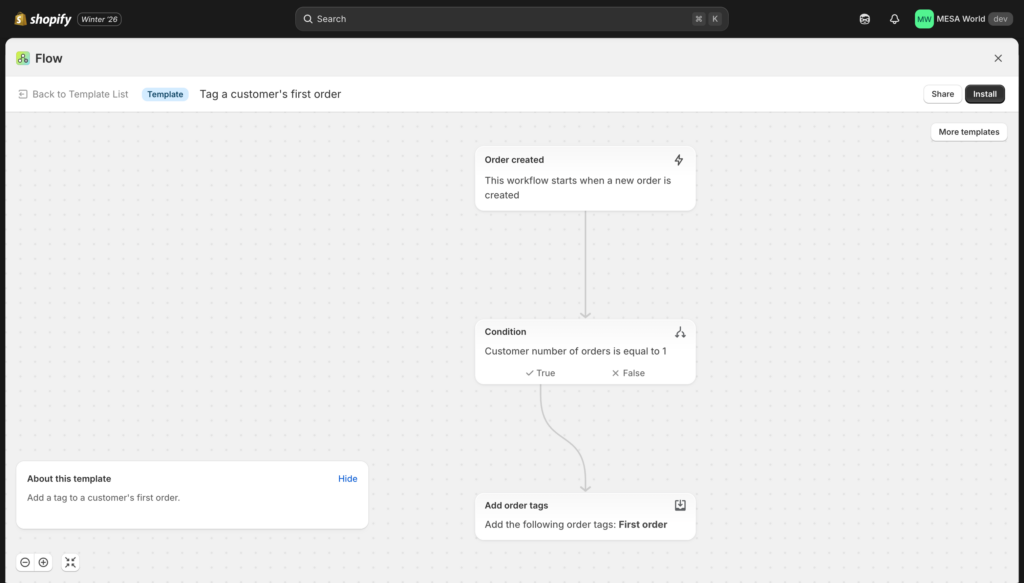Click the title Tag a customer's first order
The height and width of the screenshot is (583, 1024).
click(270, 94)
